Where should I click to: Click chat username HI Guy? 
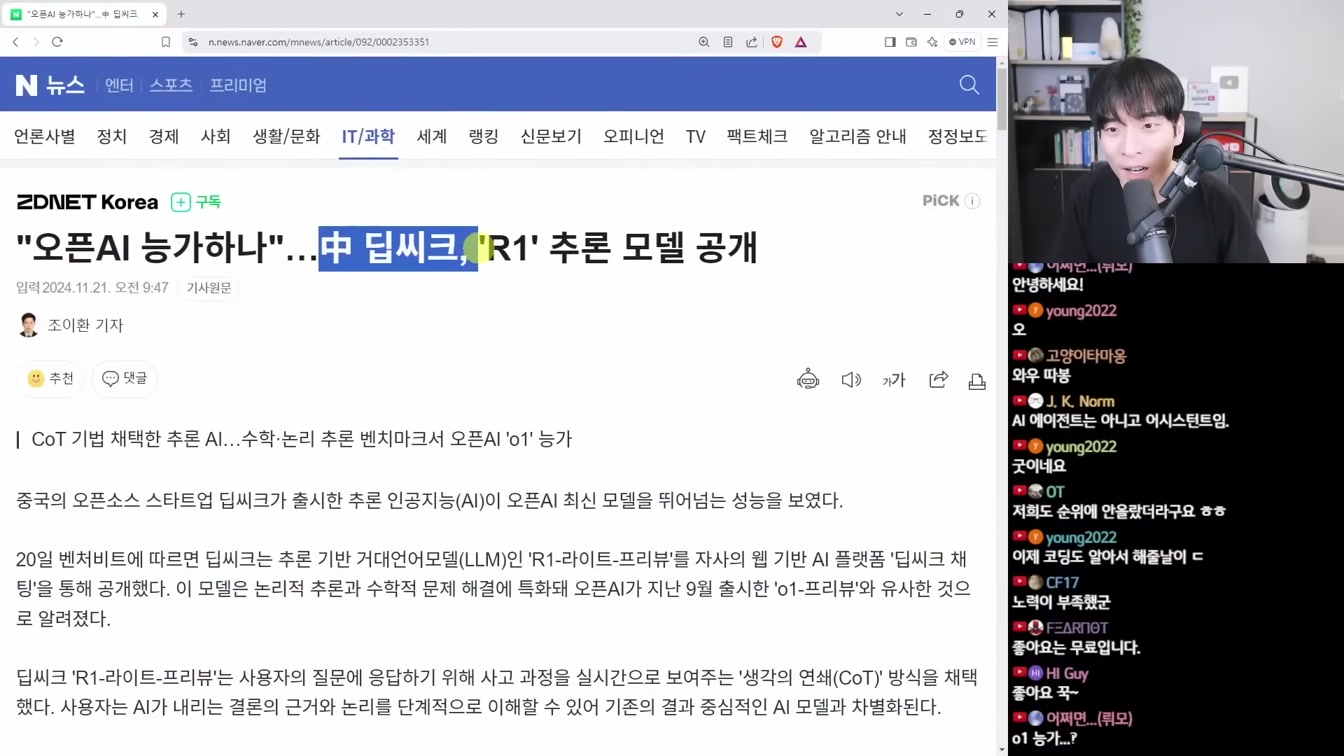[1067, 673]
